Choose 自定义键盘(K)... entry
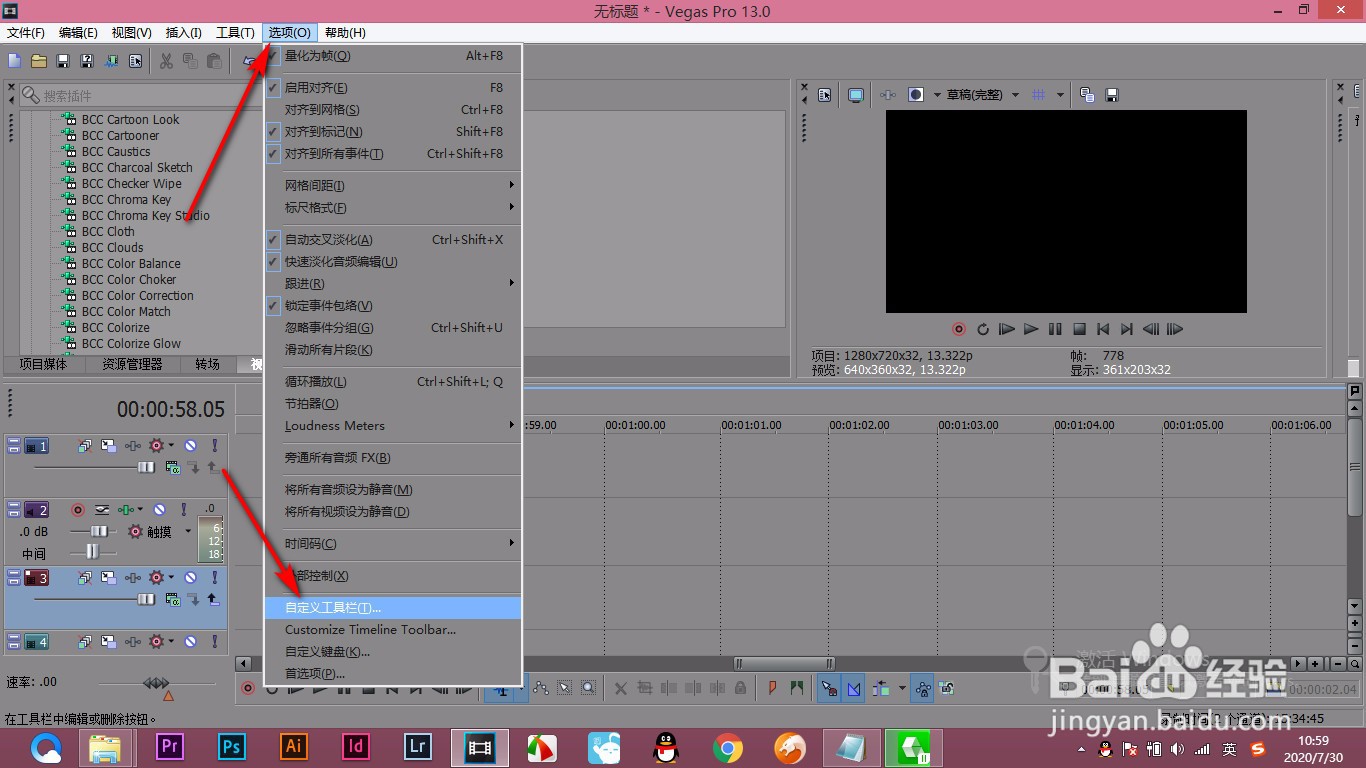The height and width of the screenshot is (768, 1366). (x=393, y=652)
